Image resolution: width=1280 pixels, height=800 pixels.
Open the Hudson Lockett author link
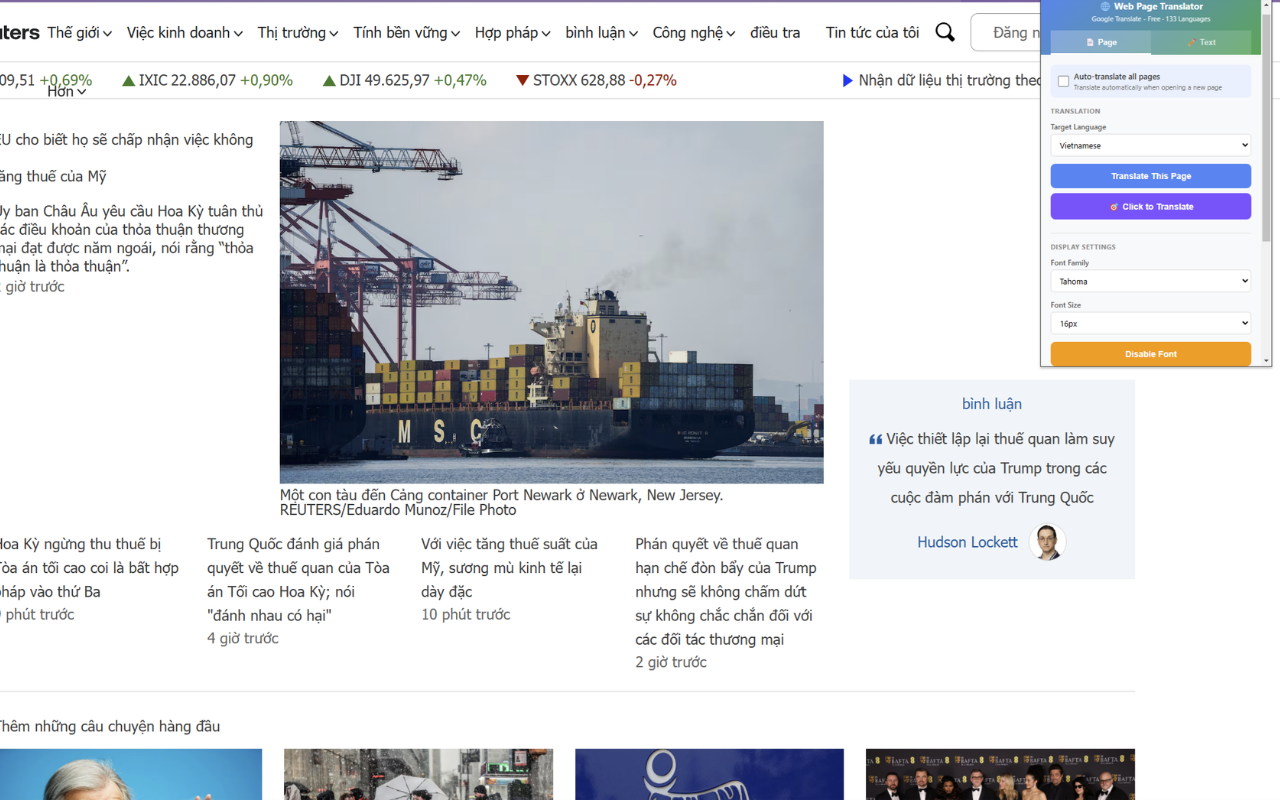[x=967, y=542]
